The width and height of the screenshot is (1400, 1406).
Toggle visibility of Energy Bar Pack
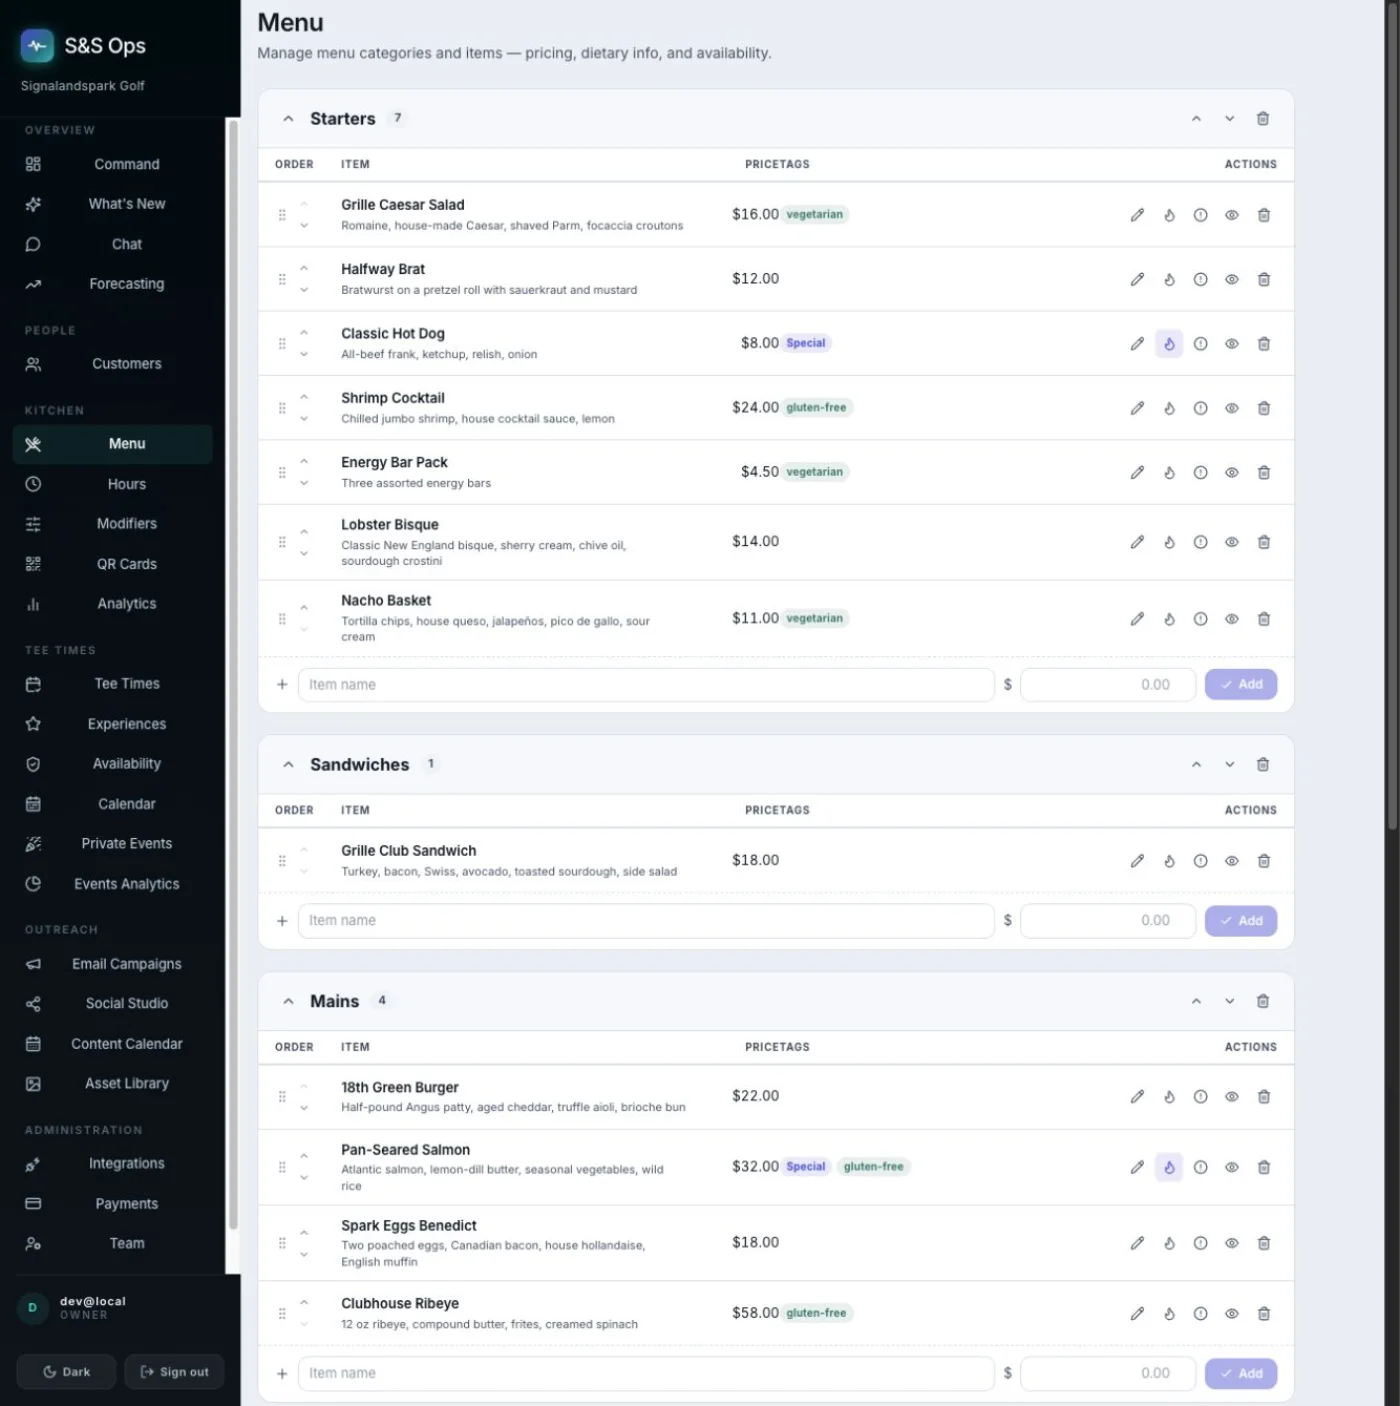coord(1232,473)
